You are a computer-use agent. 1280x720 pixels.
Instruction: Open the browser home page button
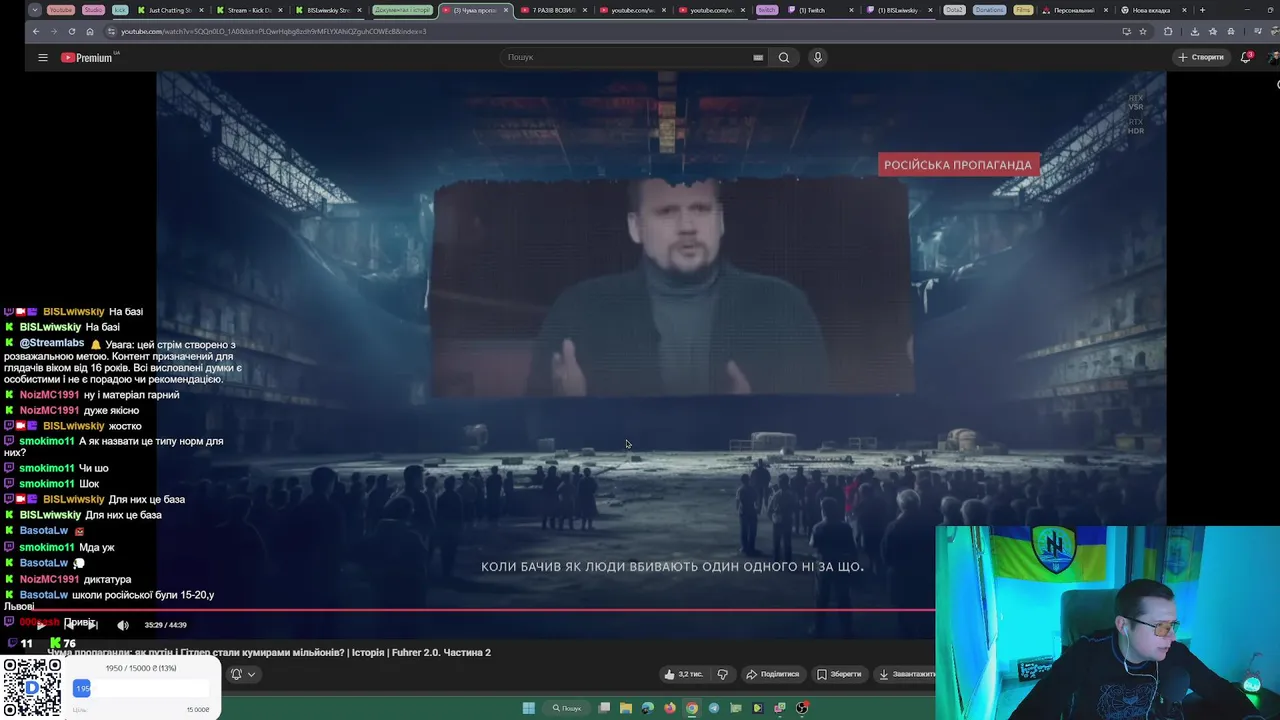click(89, 31)
